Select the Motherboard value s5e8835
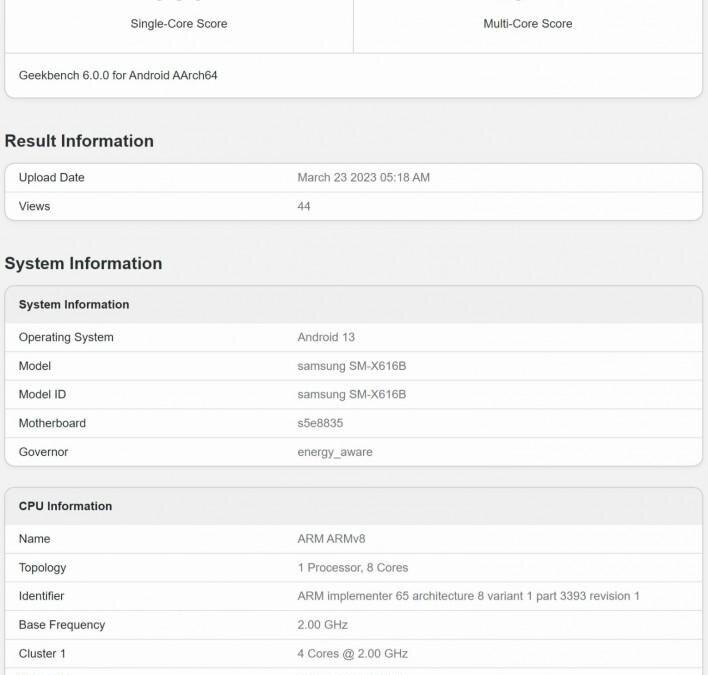The height and width of the screenshot is (675, 708). 320,423
